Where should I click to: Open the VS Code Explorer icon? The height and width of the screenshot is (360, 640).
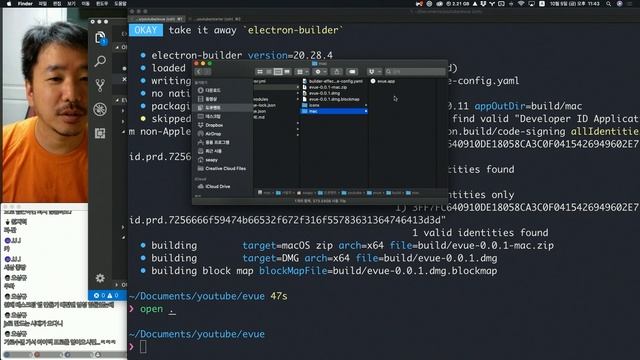pos(100,38)
